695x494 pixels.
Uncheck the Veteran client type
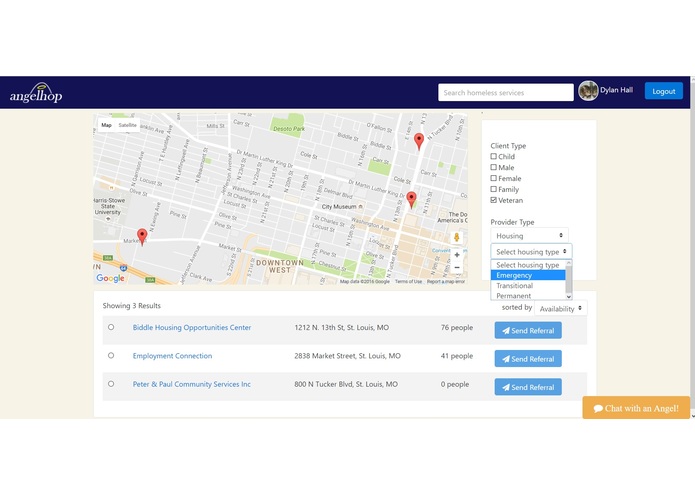pos(493,200)
